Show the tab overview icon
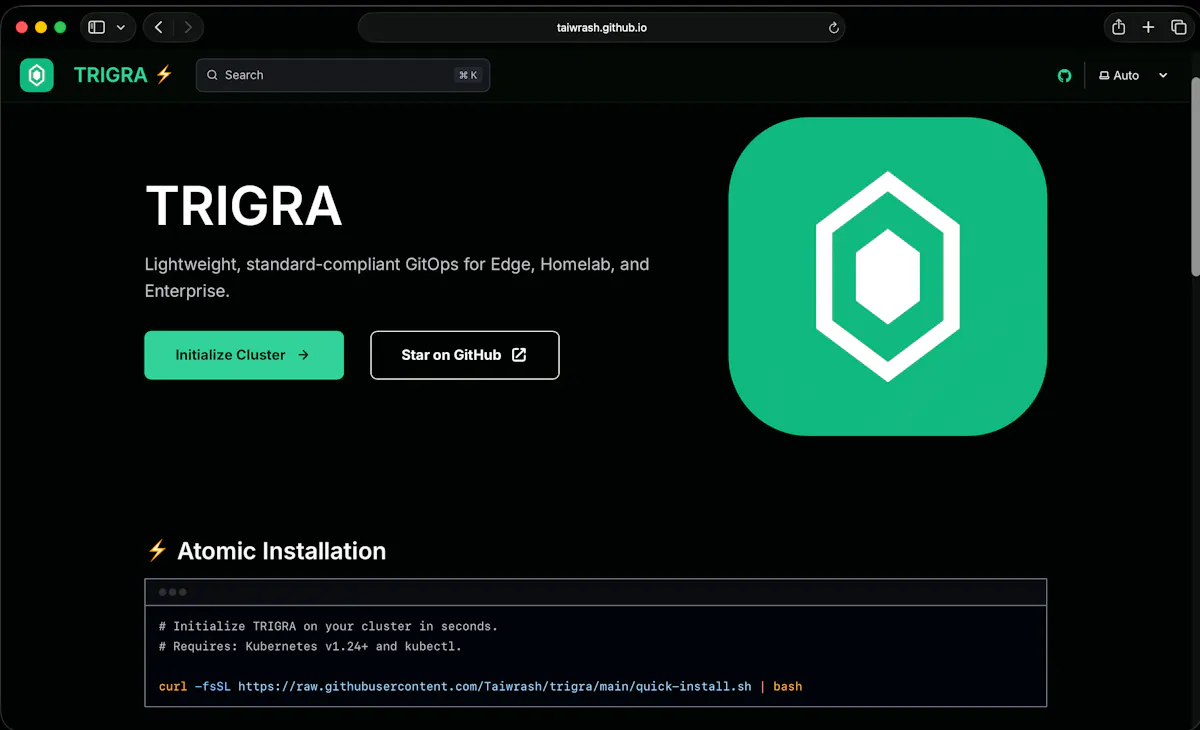 (1178, 27)
